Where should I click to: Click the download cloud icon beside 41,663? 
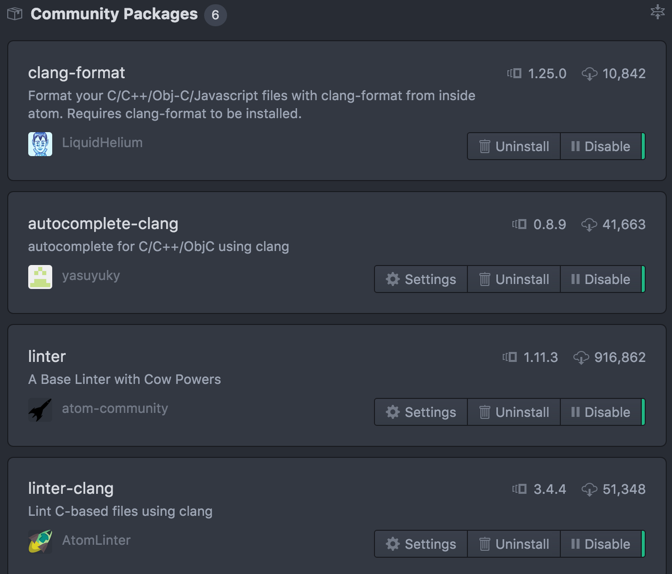pyautogui.click(x=589, y=225)
